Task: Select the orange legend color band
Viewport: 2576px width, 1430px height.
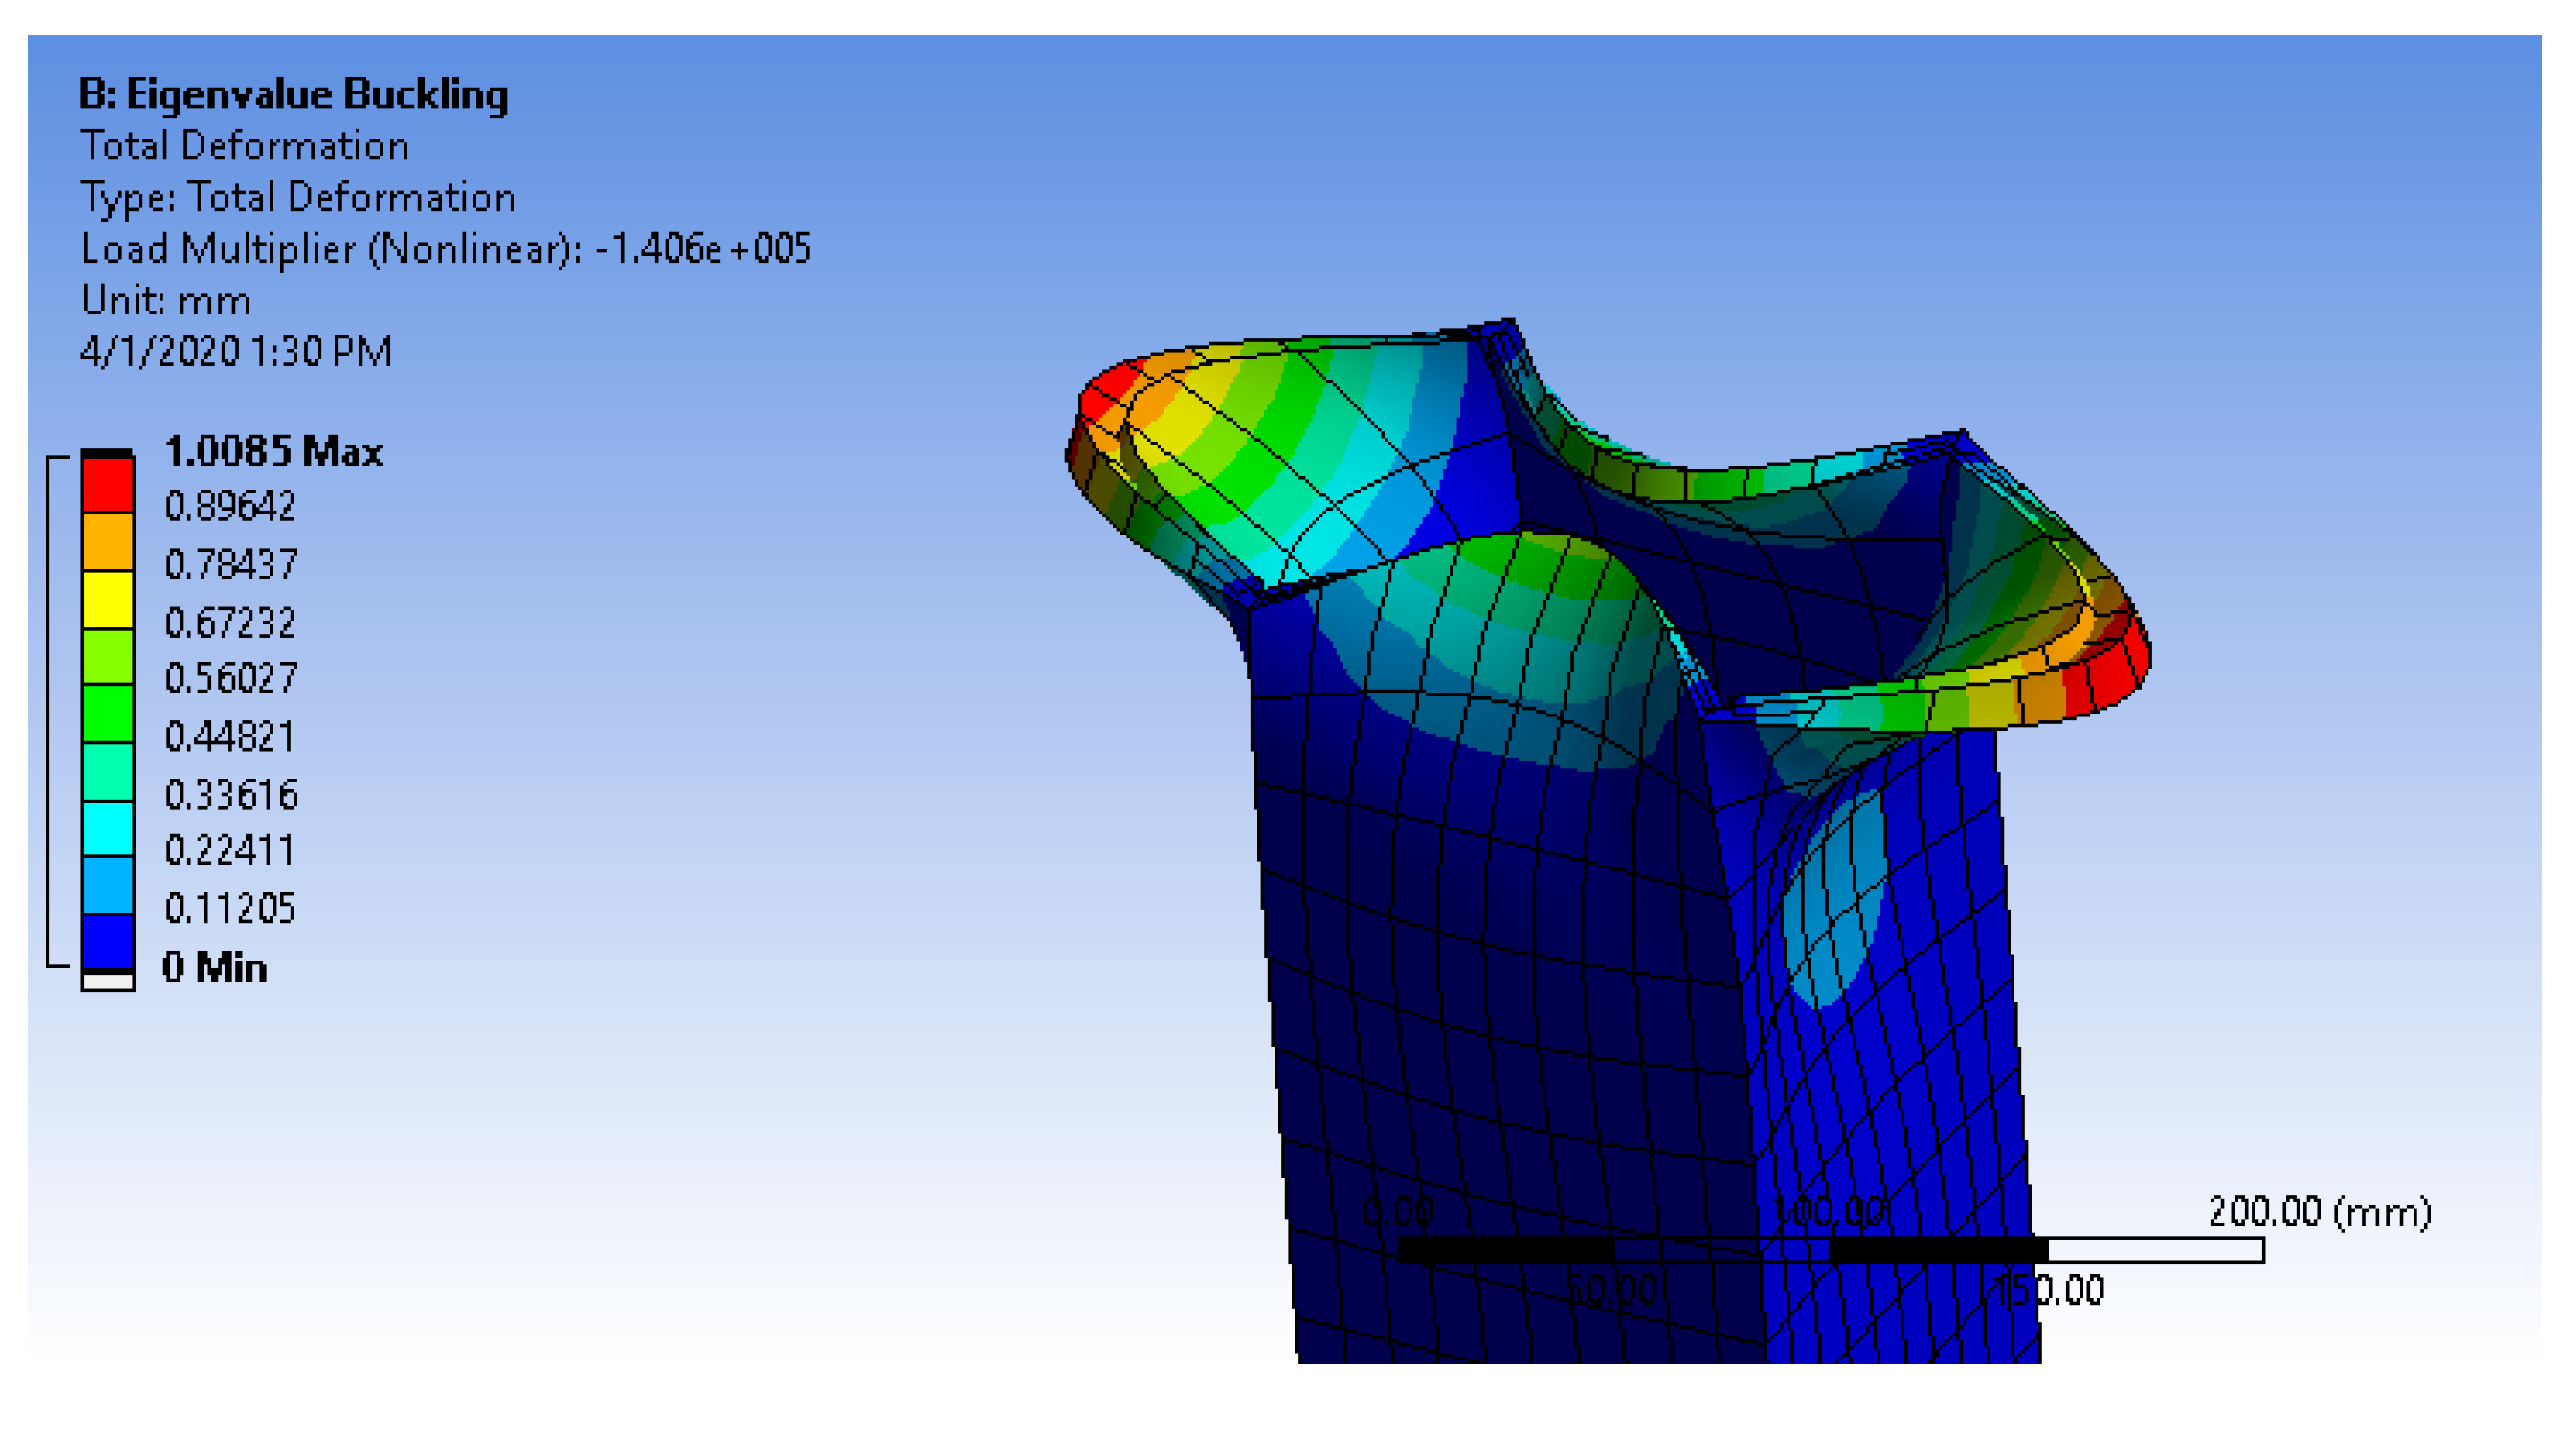Action: click(107, 541)
